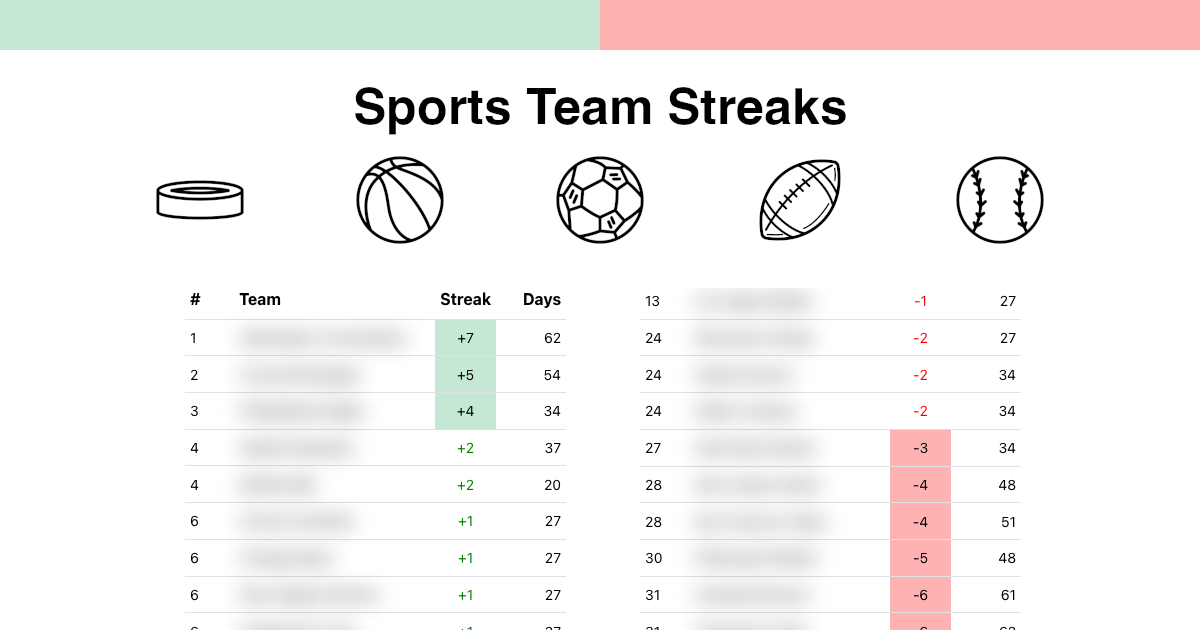
Task: Sort by the Streak column header
Action: coord(465,299)
